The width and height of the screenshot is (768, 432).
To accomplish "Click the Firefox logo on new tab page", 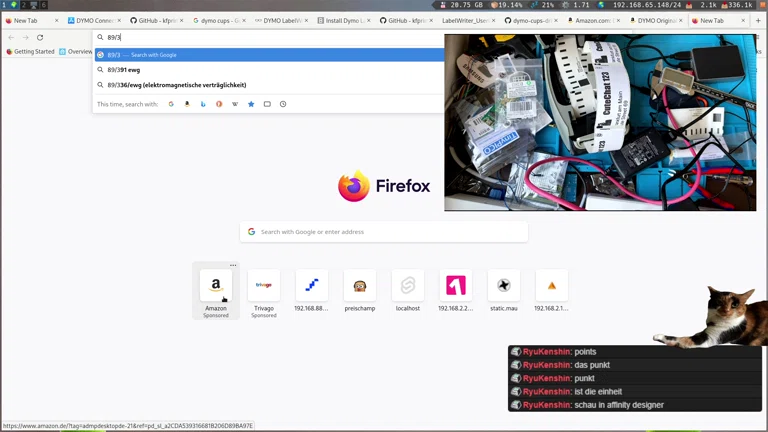I will (x=384, y=186).
